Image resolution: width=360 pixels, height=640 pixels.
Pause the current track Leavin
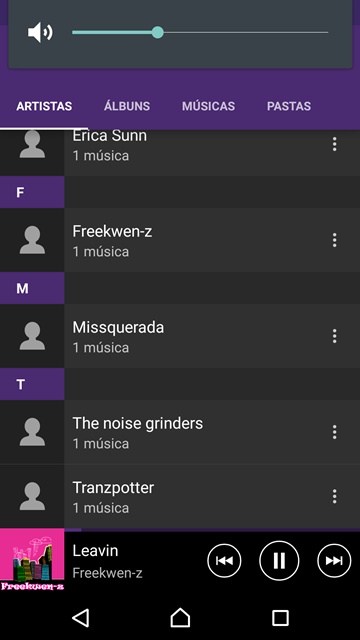[x=279, y=560]
